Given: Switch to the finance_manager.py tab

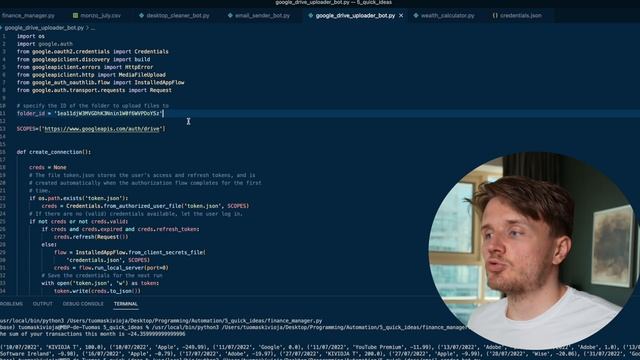Looking at the screenshot, I should (28, 16).
